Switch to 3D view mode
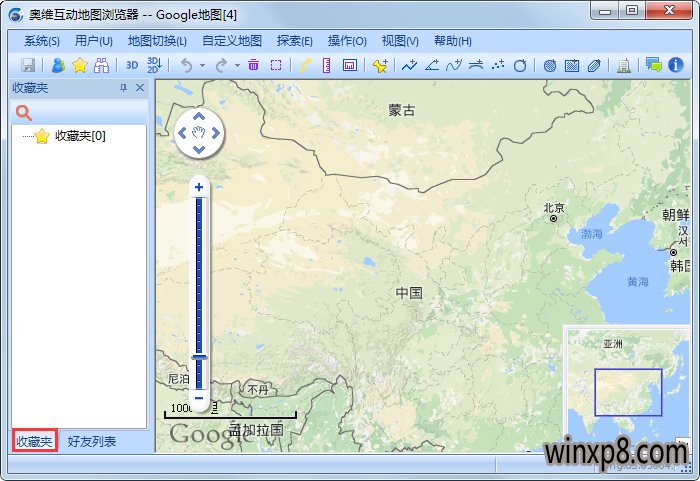This screenshot has width=700, height=481. pos(132,65)
